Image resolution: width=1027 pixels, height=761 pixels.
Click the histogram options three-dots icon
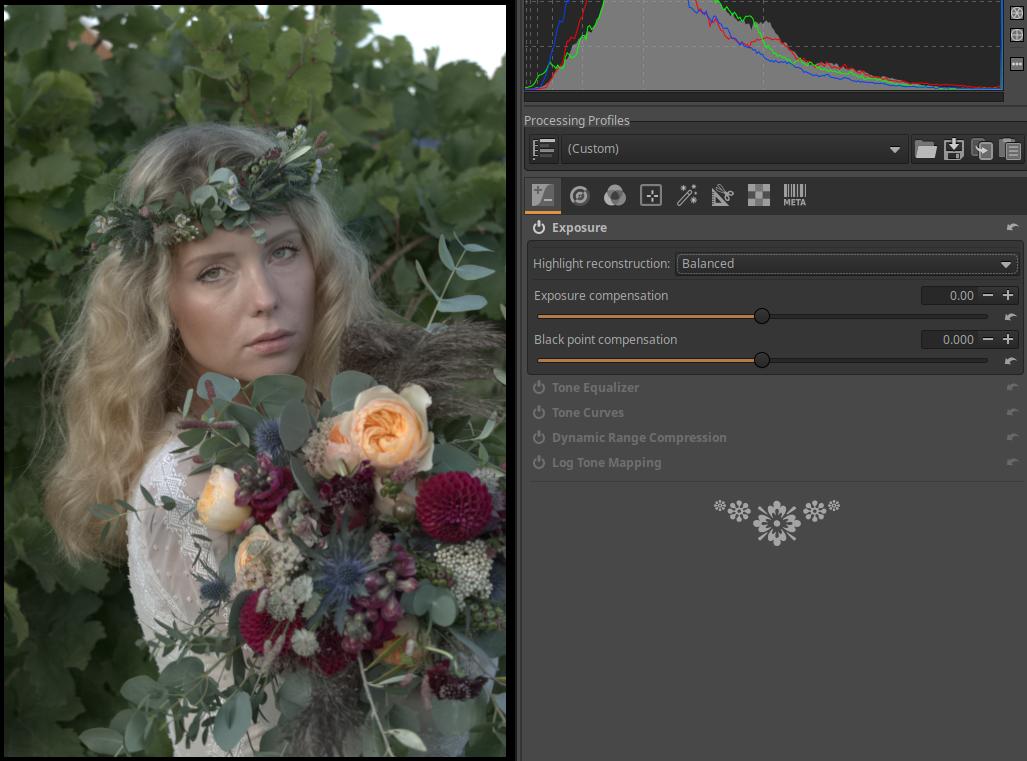tap(1017, 63)
